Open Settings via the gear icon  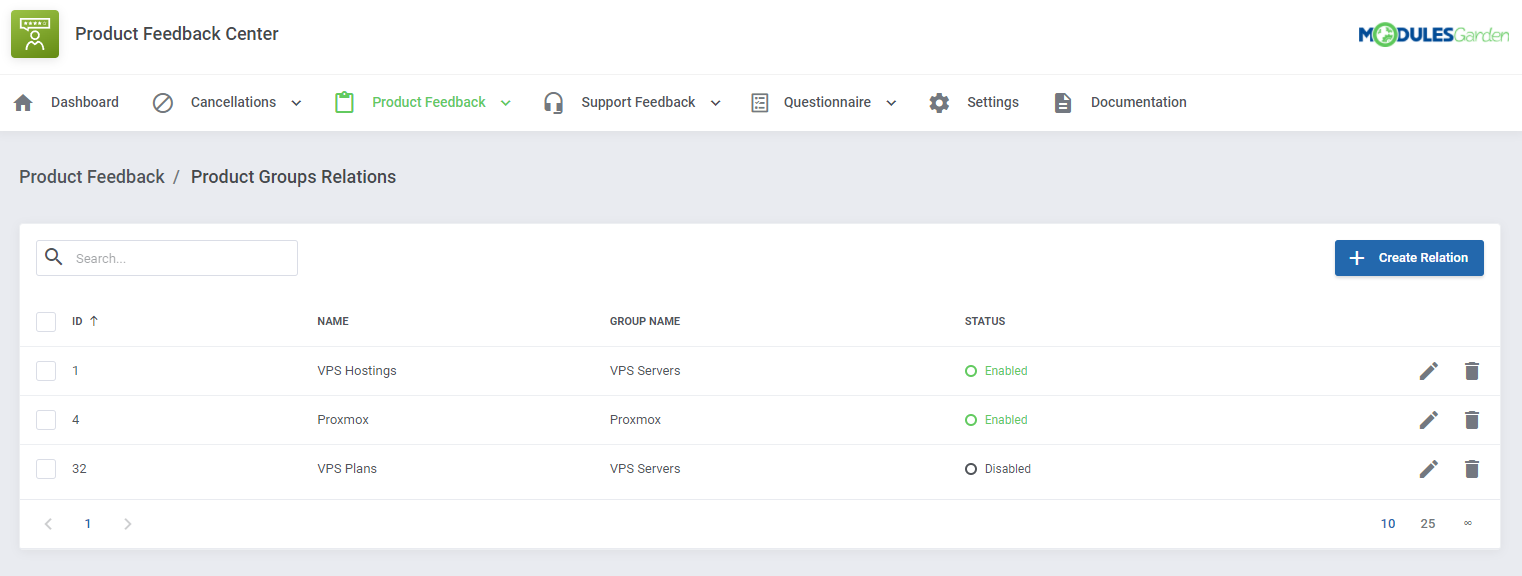pos(938,102)
